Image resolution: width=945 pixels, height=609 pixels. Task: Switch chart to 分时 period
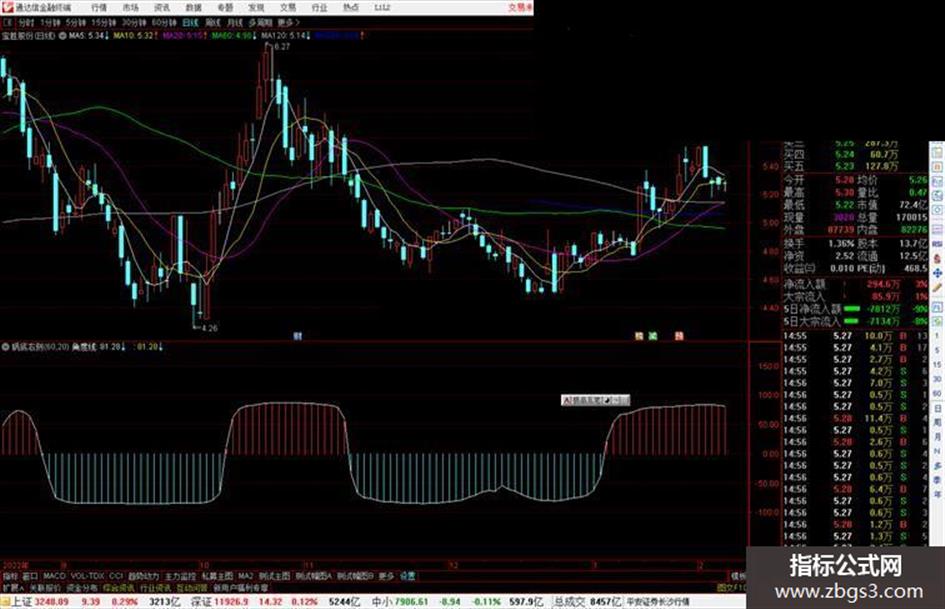[25, 22]
